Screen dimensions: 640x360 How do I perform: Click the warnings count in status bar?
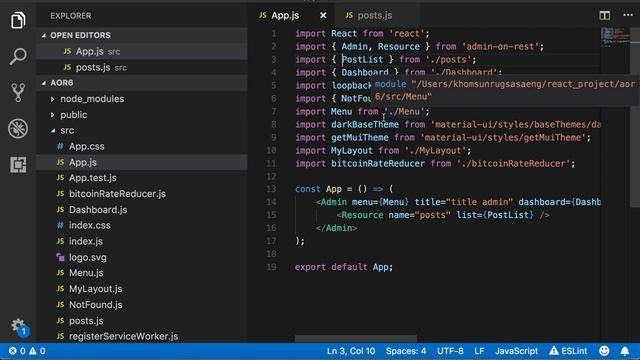pyautogui.click(x=37, y=351)
